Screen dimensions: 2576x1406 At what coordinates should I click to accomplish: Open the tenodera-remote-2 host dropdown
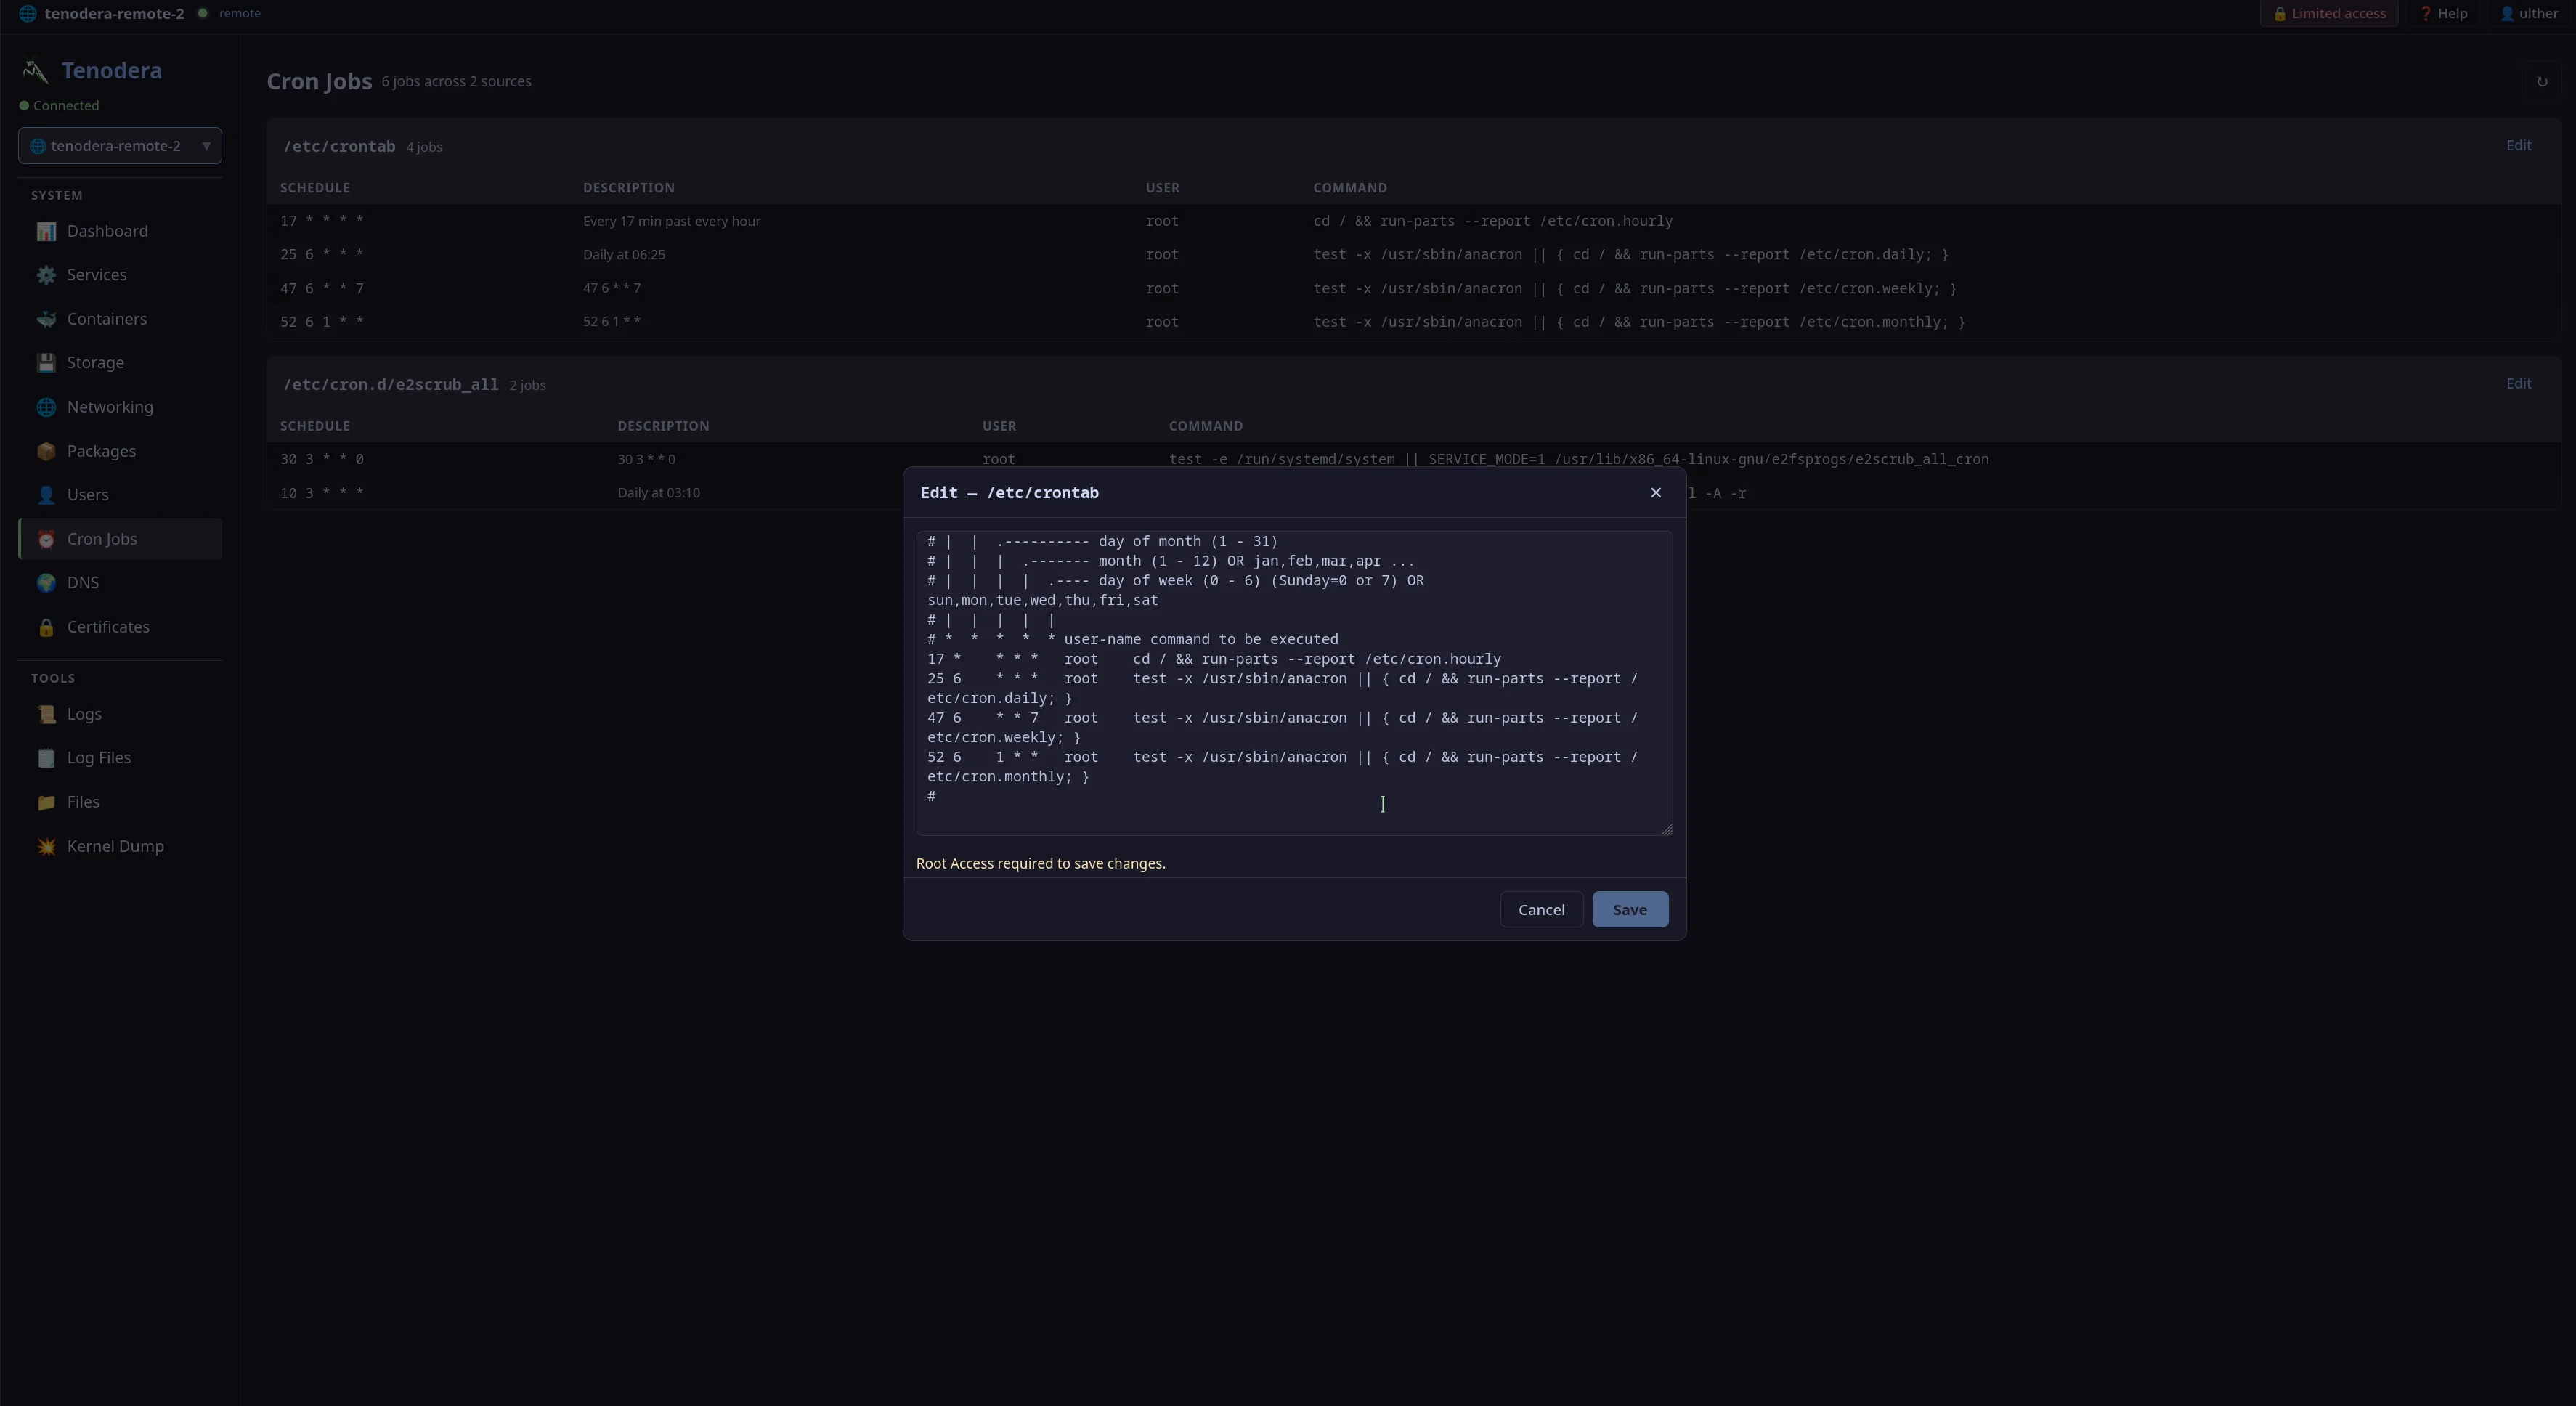[120, 146]
